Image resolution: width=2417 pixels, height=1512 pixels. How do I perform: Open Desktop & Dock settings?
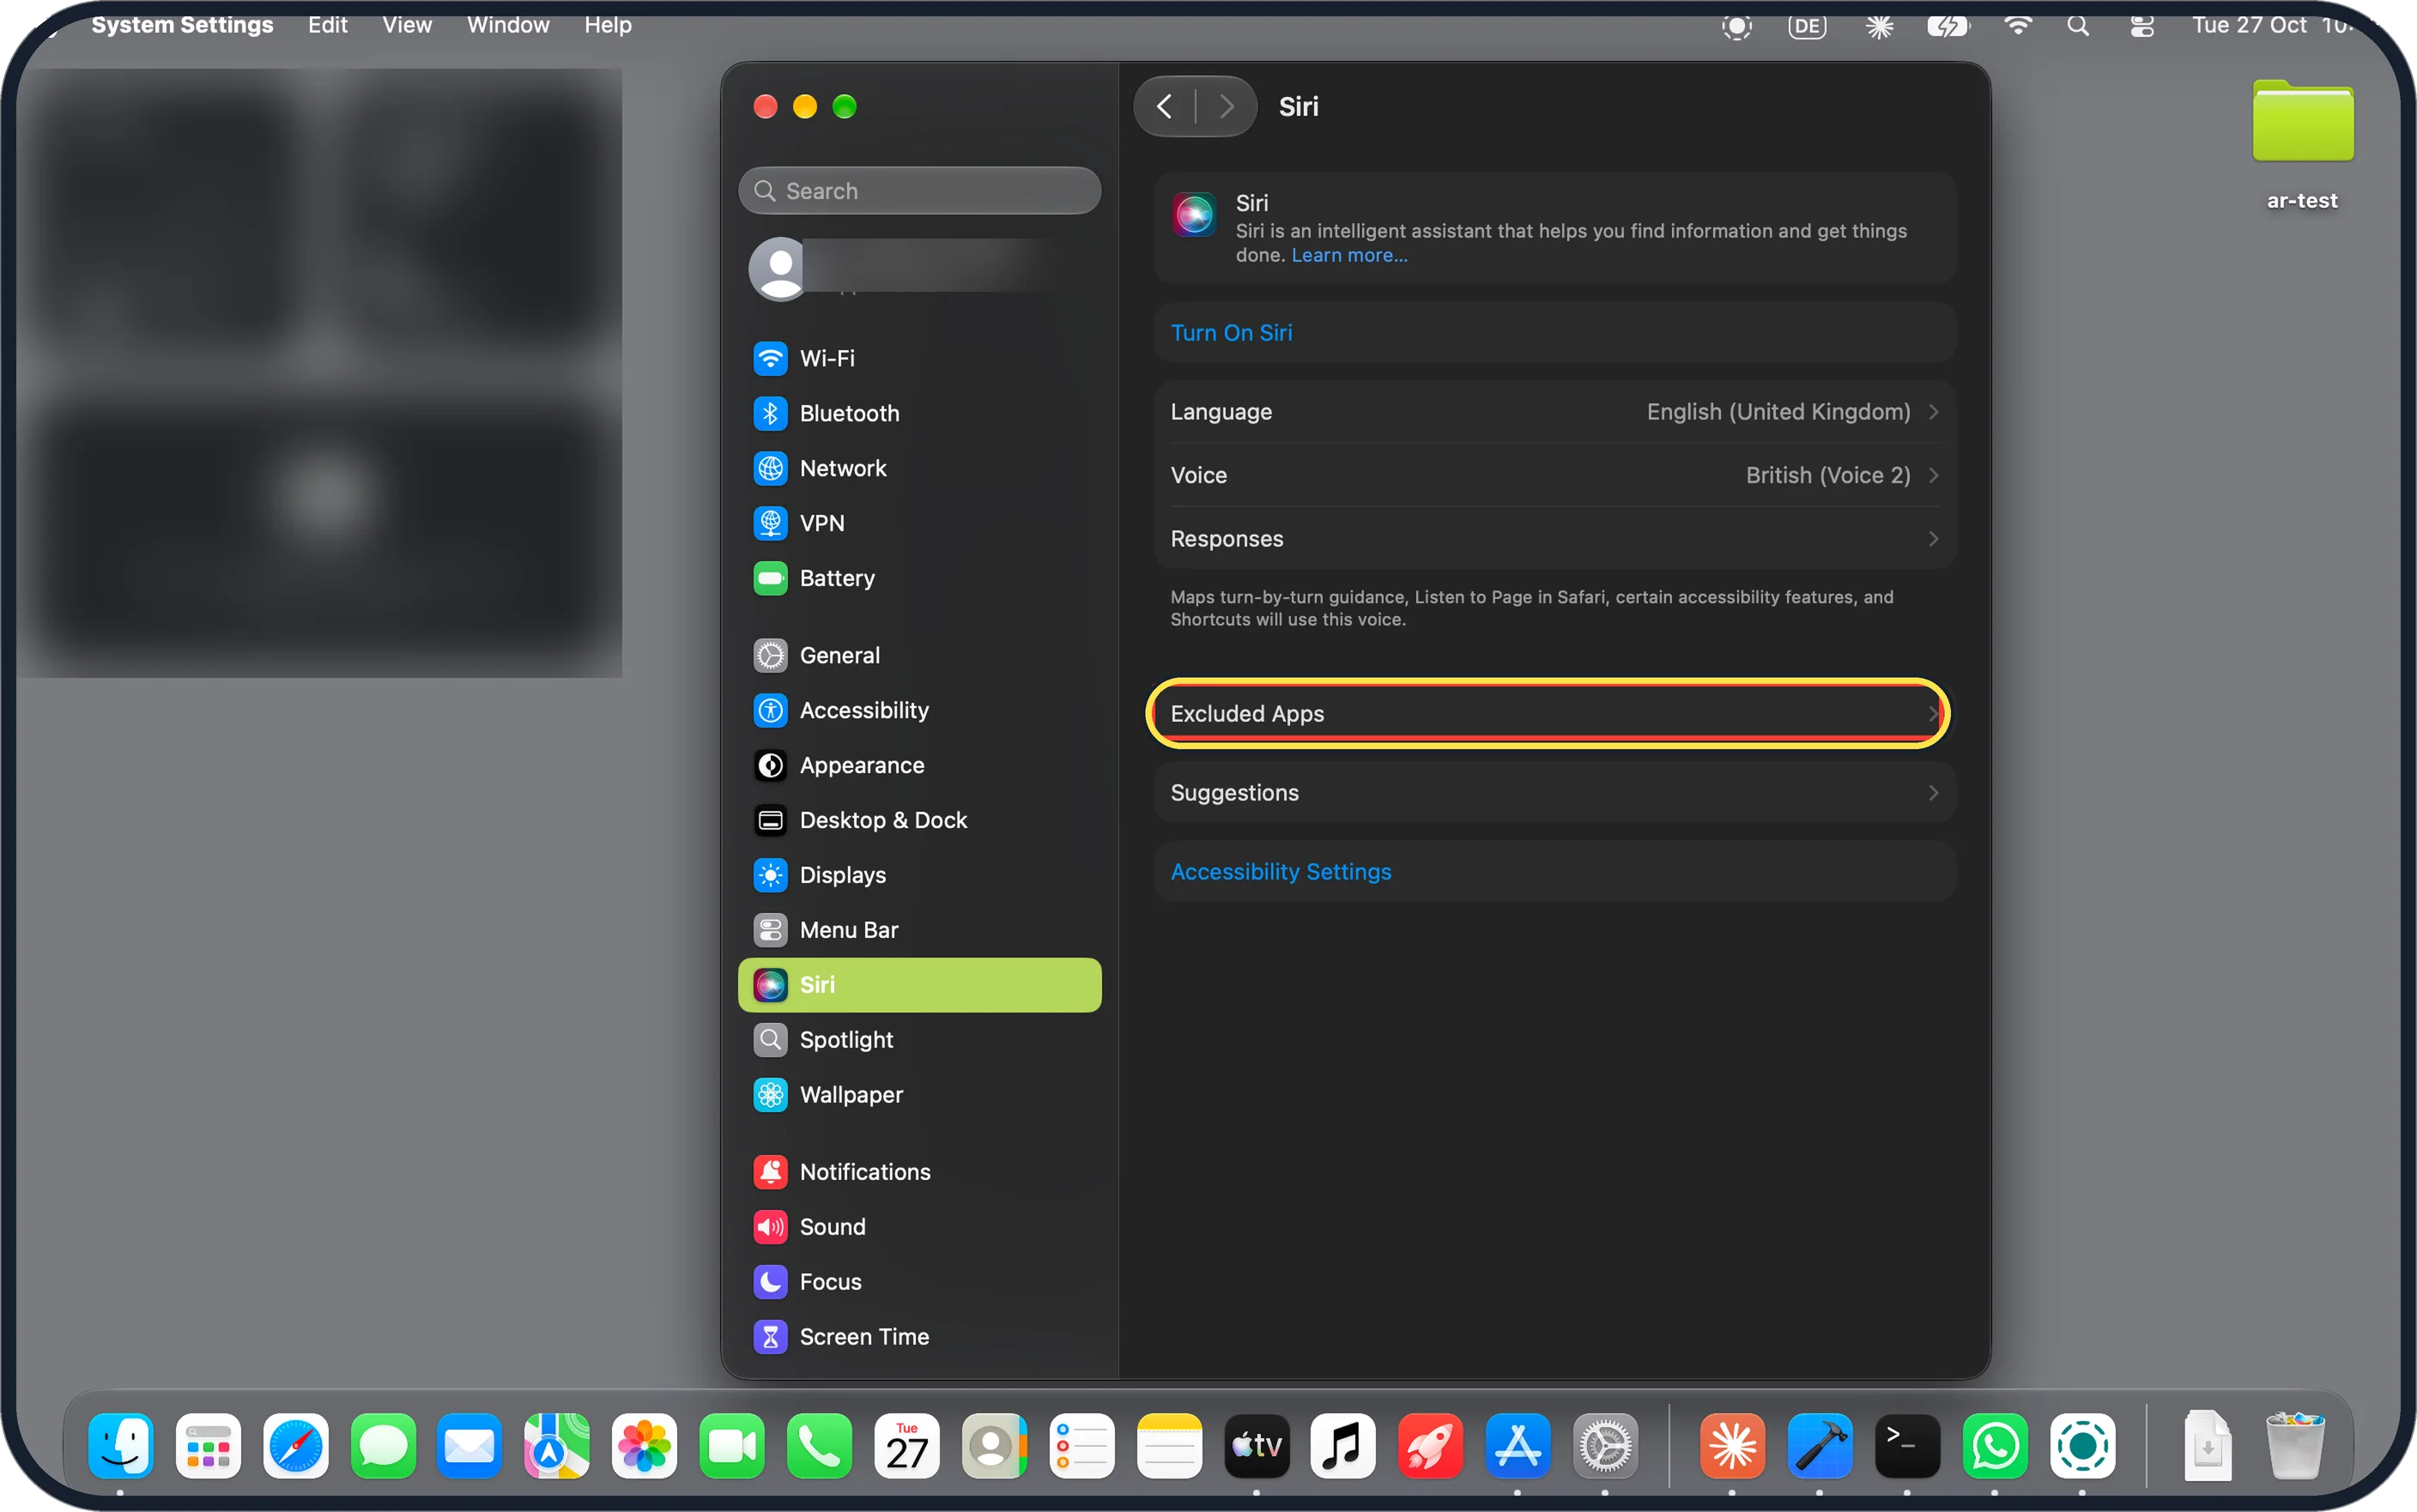pyautogui.click(x=919, y=820)
